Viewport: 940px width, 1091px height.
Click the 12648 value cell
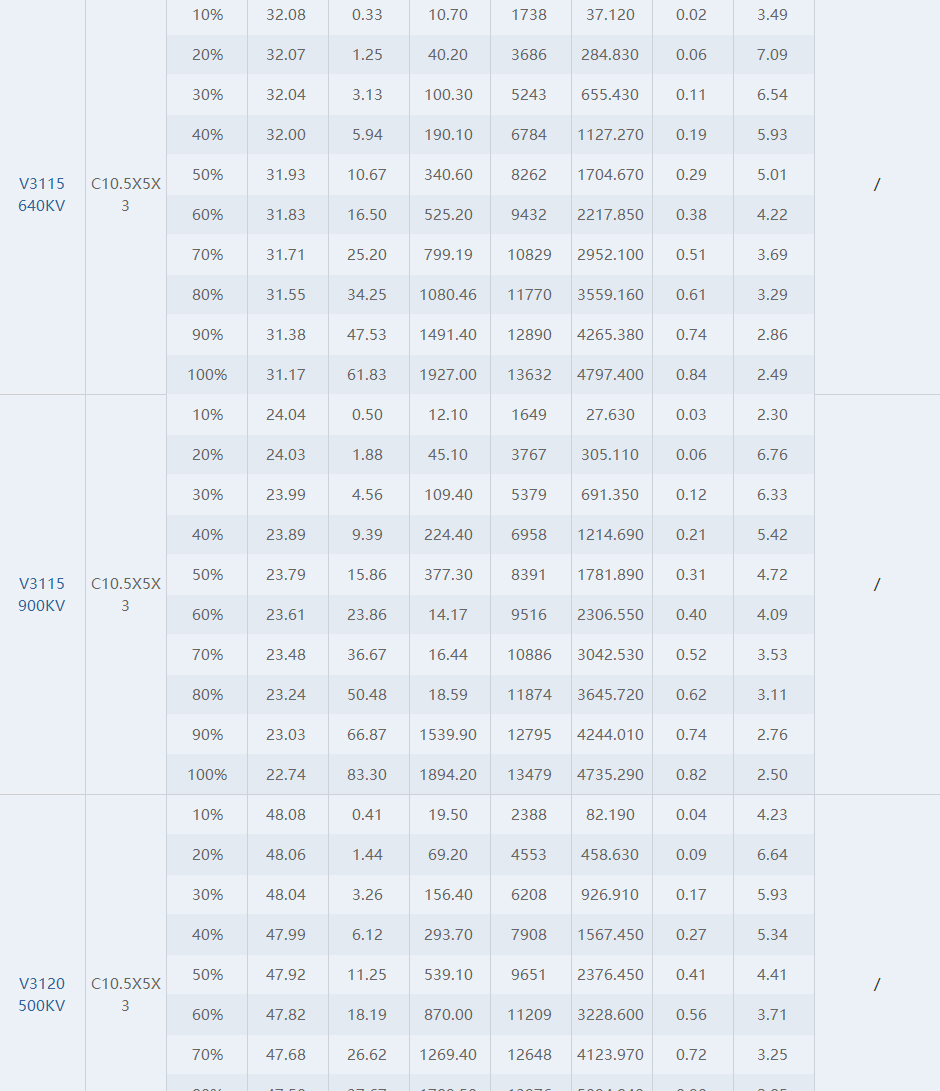pos(529,1055)
